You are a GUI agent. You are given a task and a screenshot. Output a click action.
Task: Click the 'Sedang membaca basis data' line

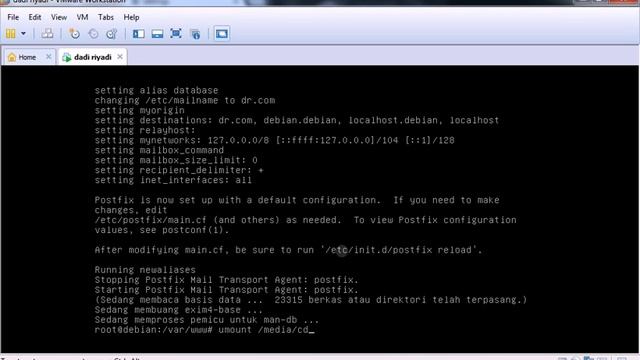[x=311, y=300]
